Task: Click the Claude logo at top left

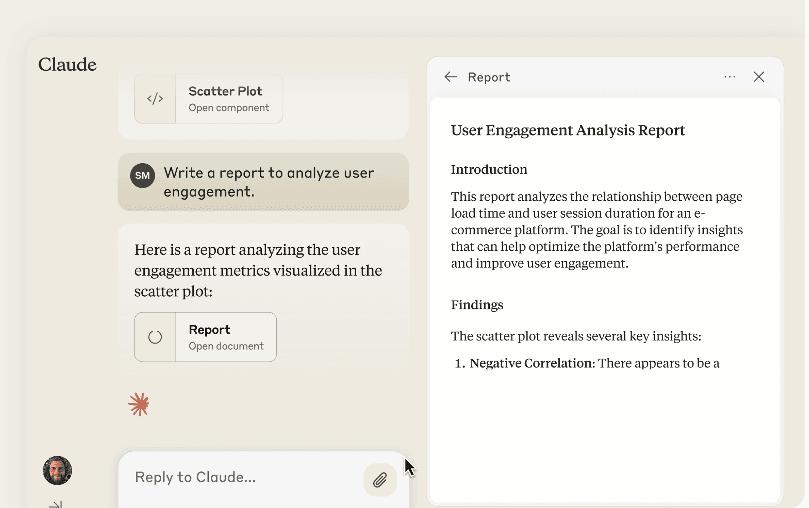Action: tap(67, 65)
